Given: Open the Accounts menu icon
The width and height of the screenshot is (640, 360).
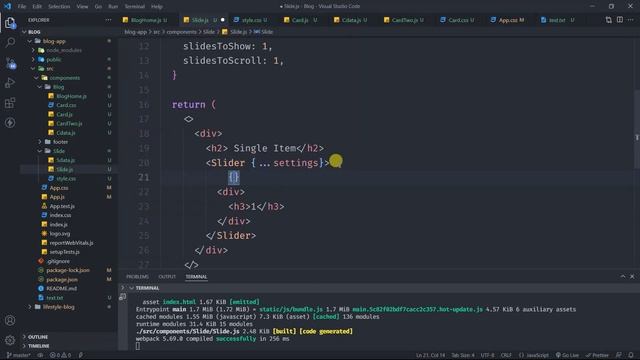Looking at the screenshot, I should point(10,320).
